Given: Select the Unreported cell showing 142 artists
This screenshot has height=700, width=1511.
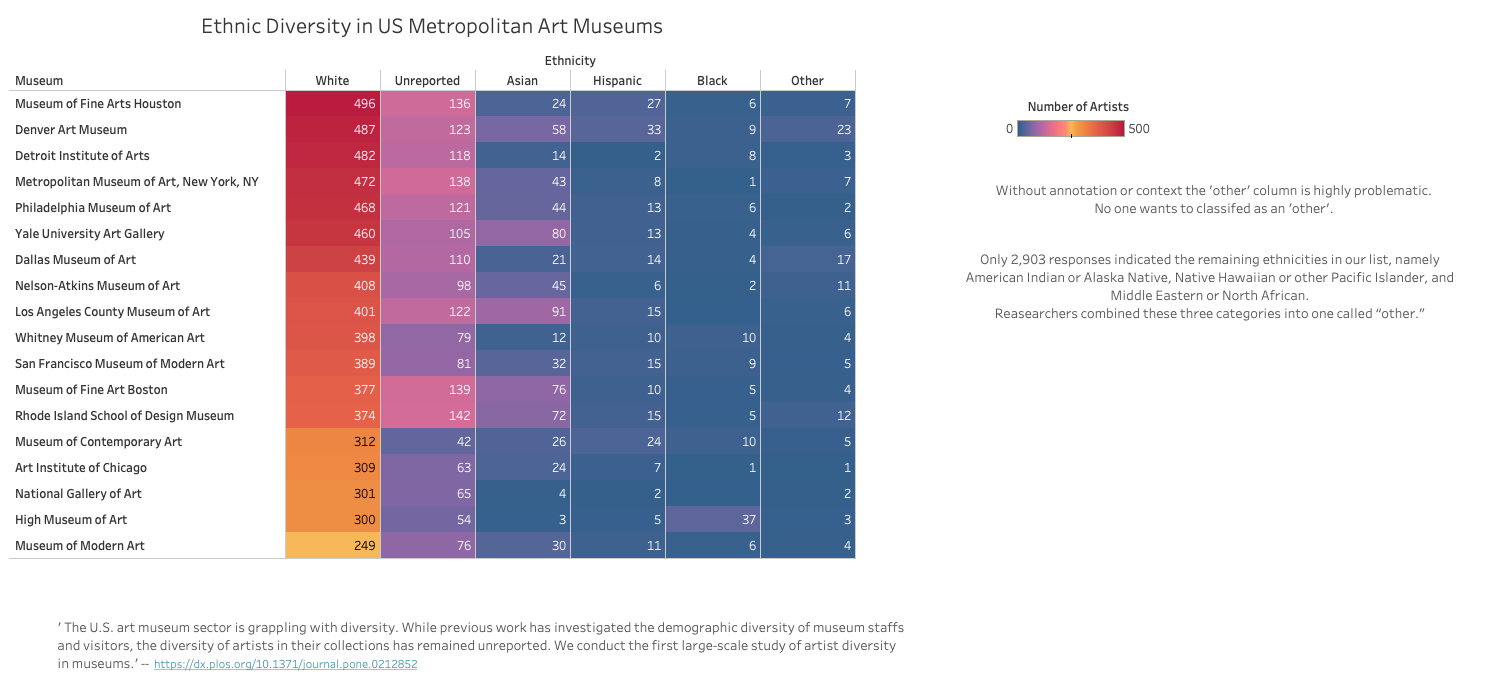Looking at the screenshot, I should pos(427,416).
